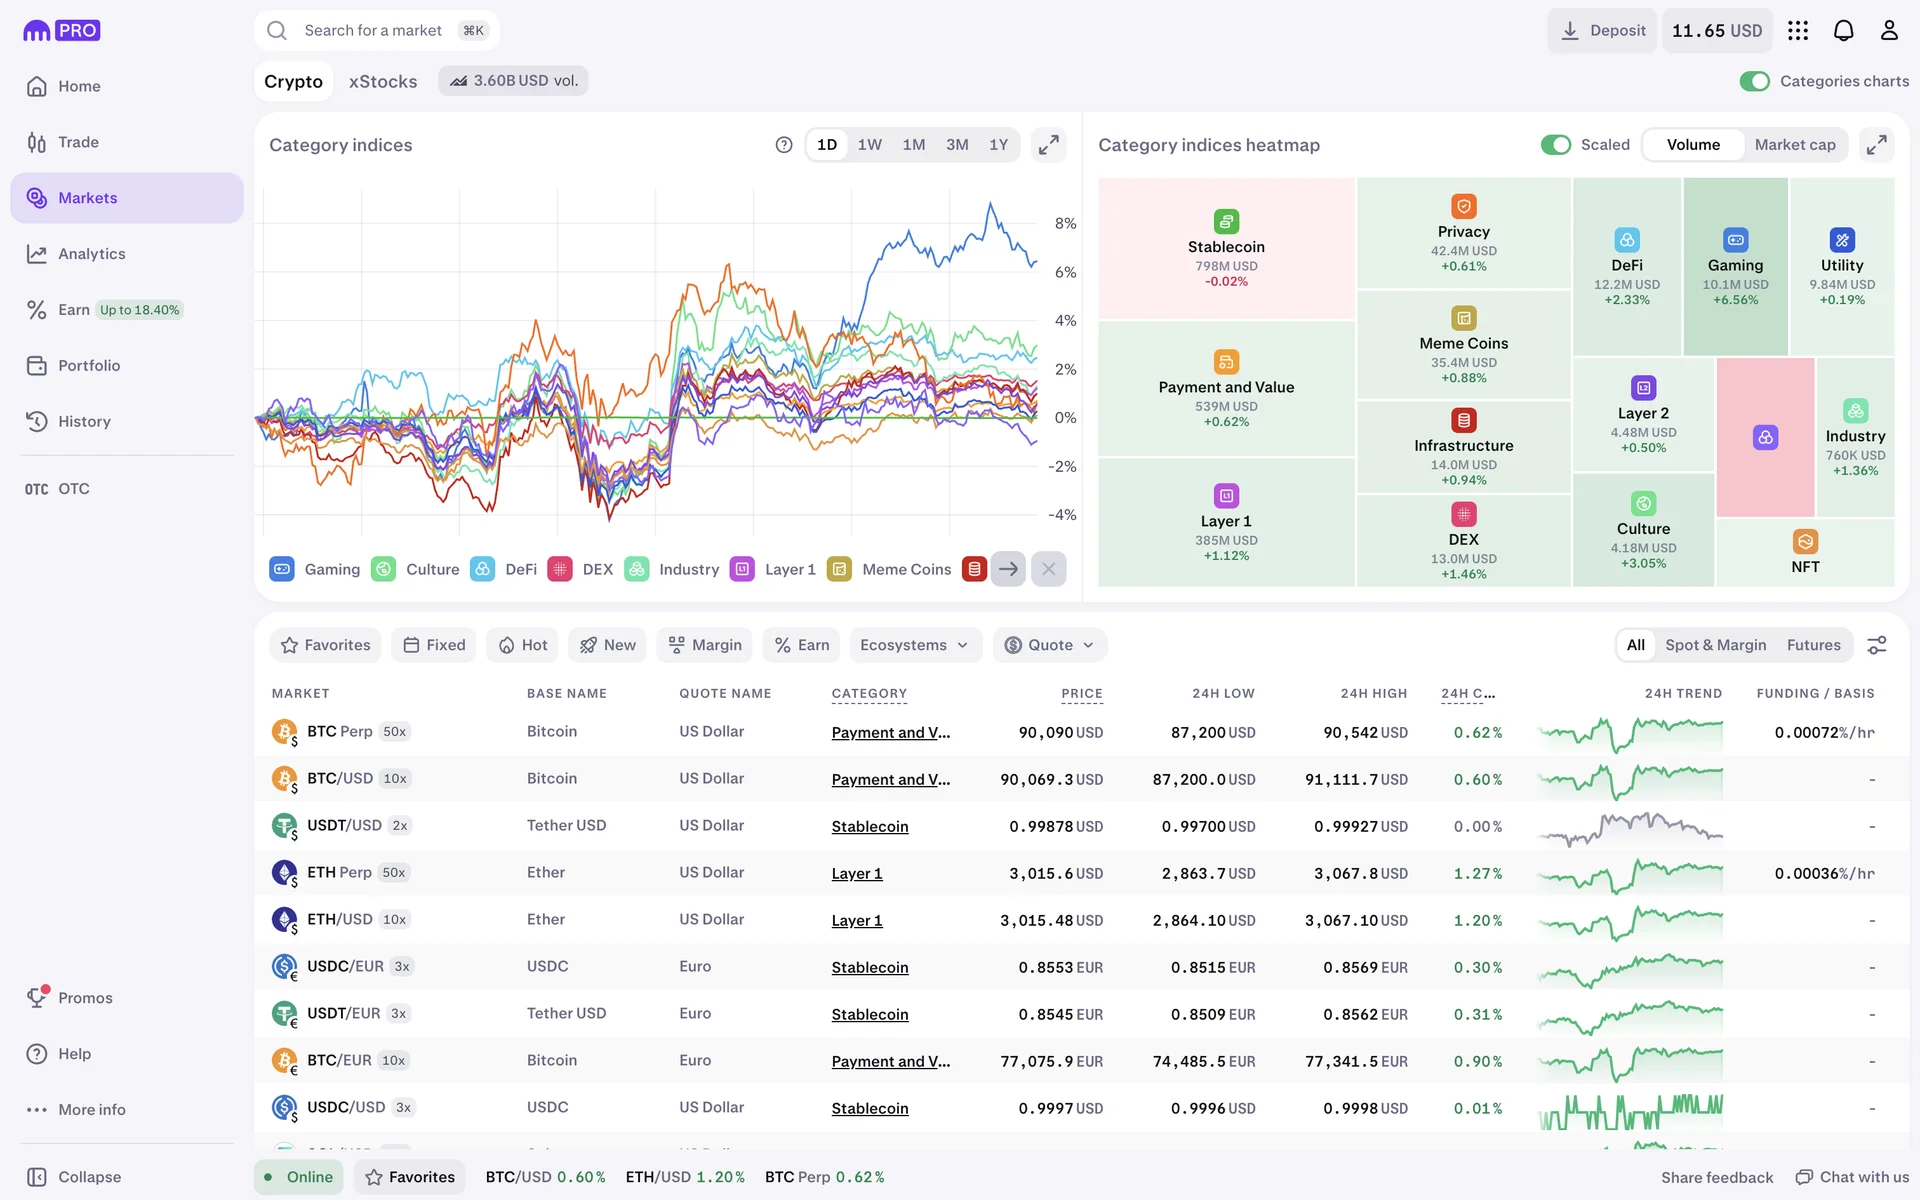Disable the Scaled heatmap toggle
1920x1200 pixels.
(x=1555, y=145)
